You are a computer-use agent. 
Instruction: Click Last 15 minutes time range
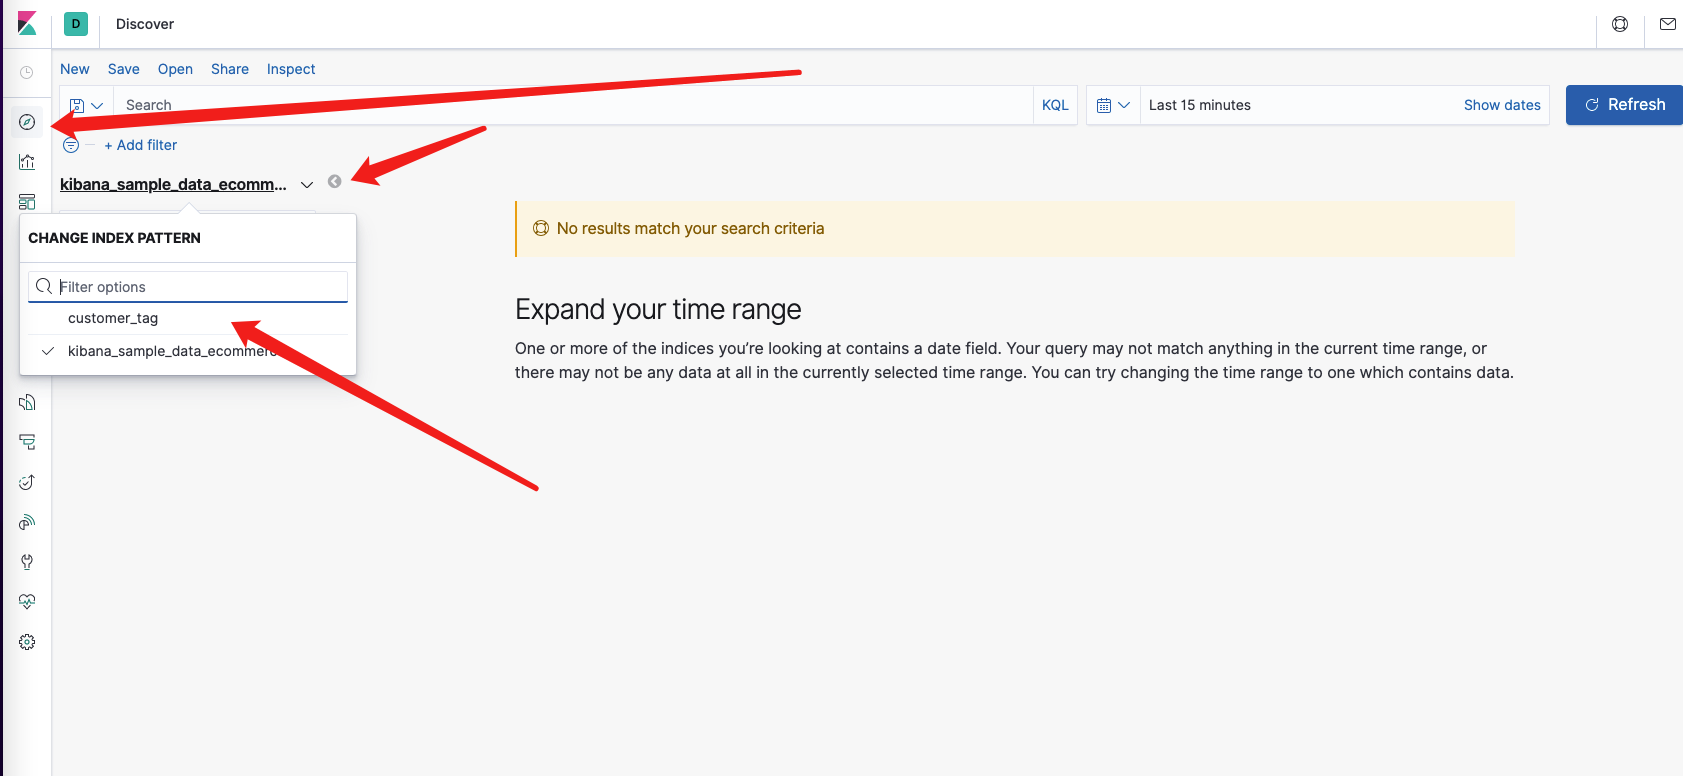pyautogui.click(x=1200, y=105)
